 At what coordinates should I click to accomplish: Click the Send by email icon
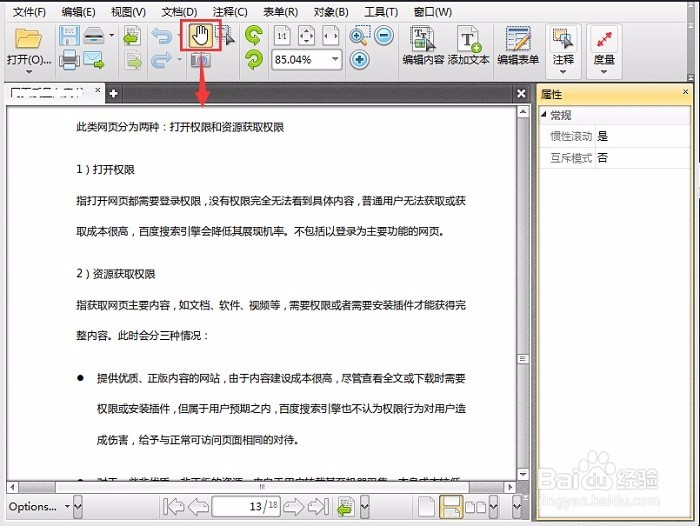(x=93, y=60)
